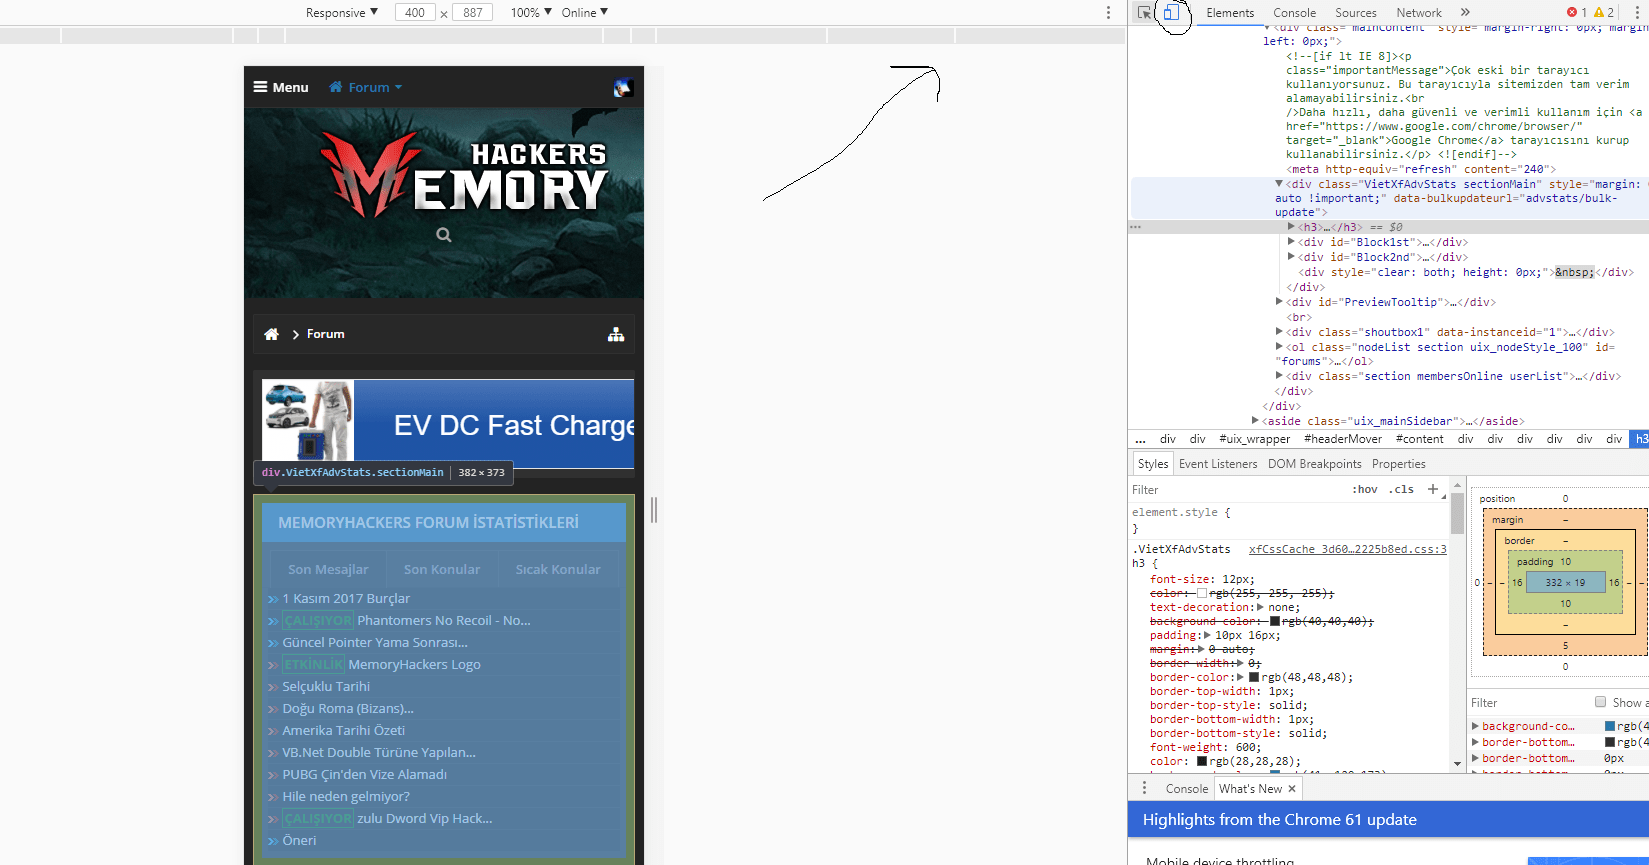Open the Online throttling dropdown
The image size is (1649, 865).
585,13
